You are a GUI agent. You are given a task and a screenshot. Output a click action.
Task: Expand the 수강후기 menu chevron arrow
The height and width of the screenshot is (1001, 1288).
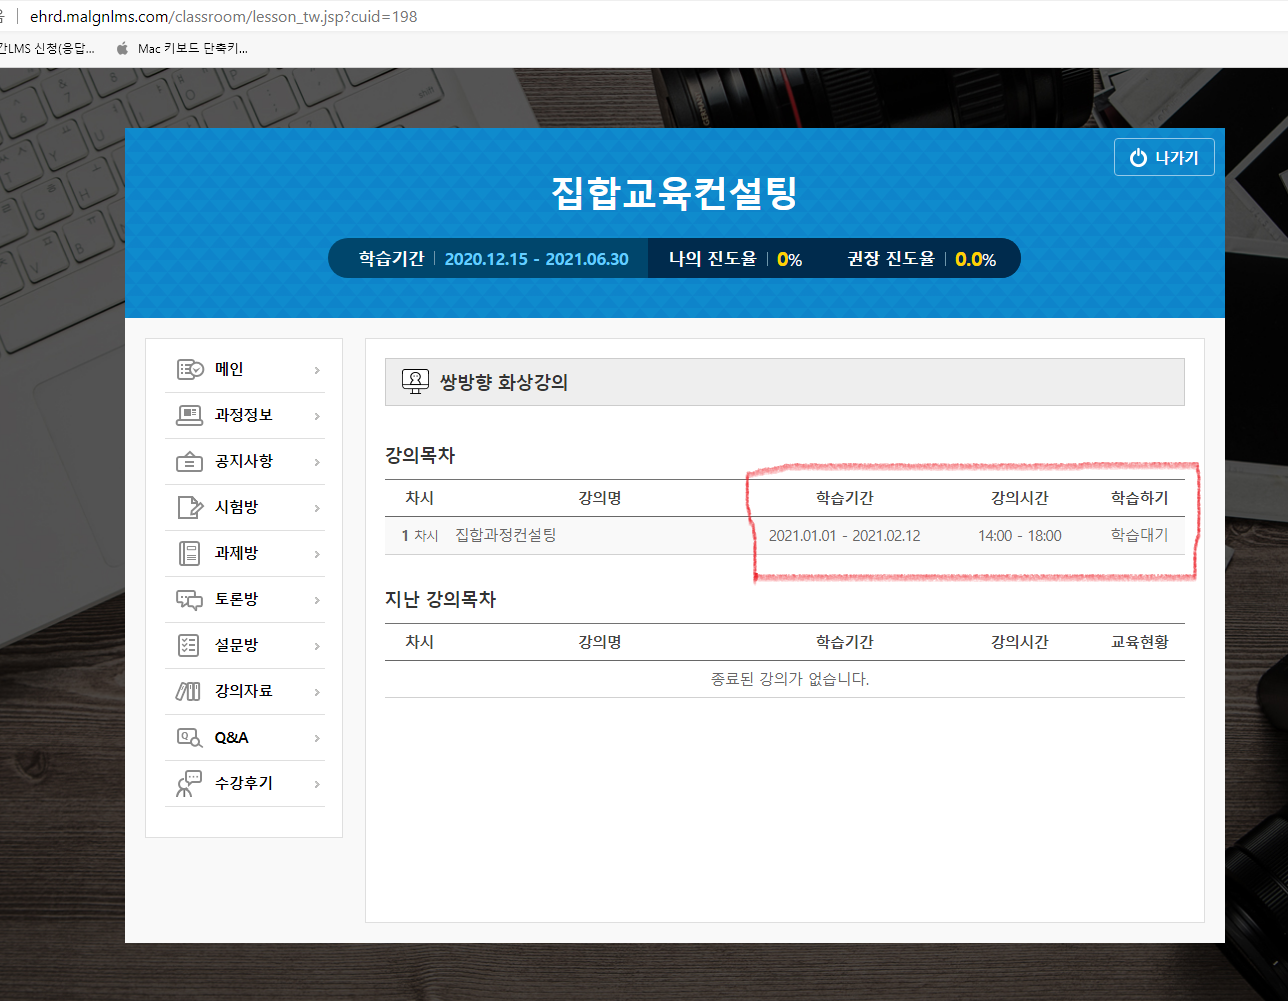[317, 784]
